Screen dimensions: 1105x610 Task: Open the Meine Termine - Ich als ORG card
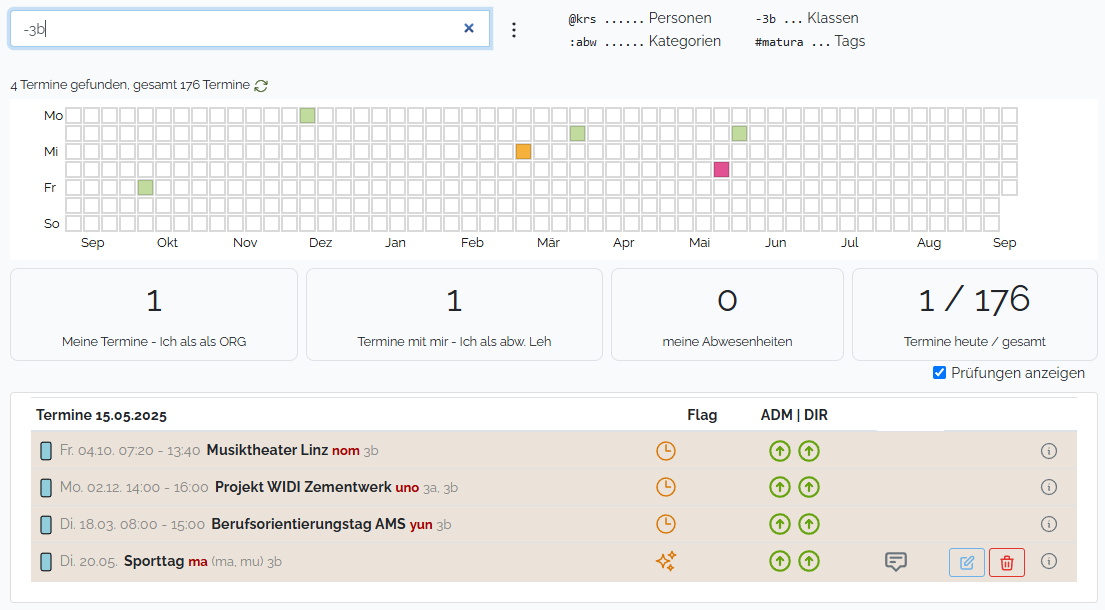coord(154,314)
